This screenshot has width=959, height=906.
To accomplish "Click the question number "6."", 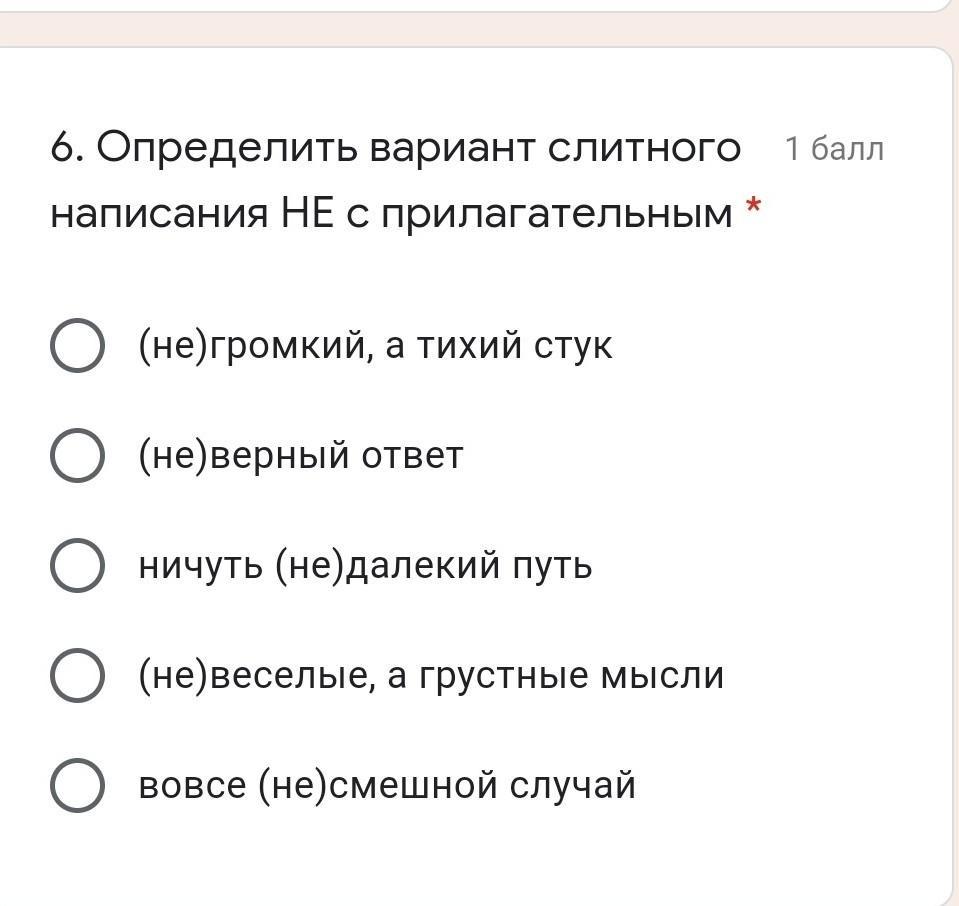I will (x=68, y=149).
